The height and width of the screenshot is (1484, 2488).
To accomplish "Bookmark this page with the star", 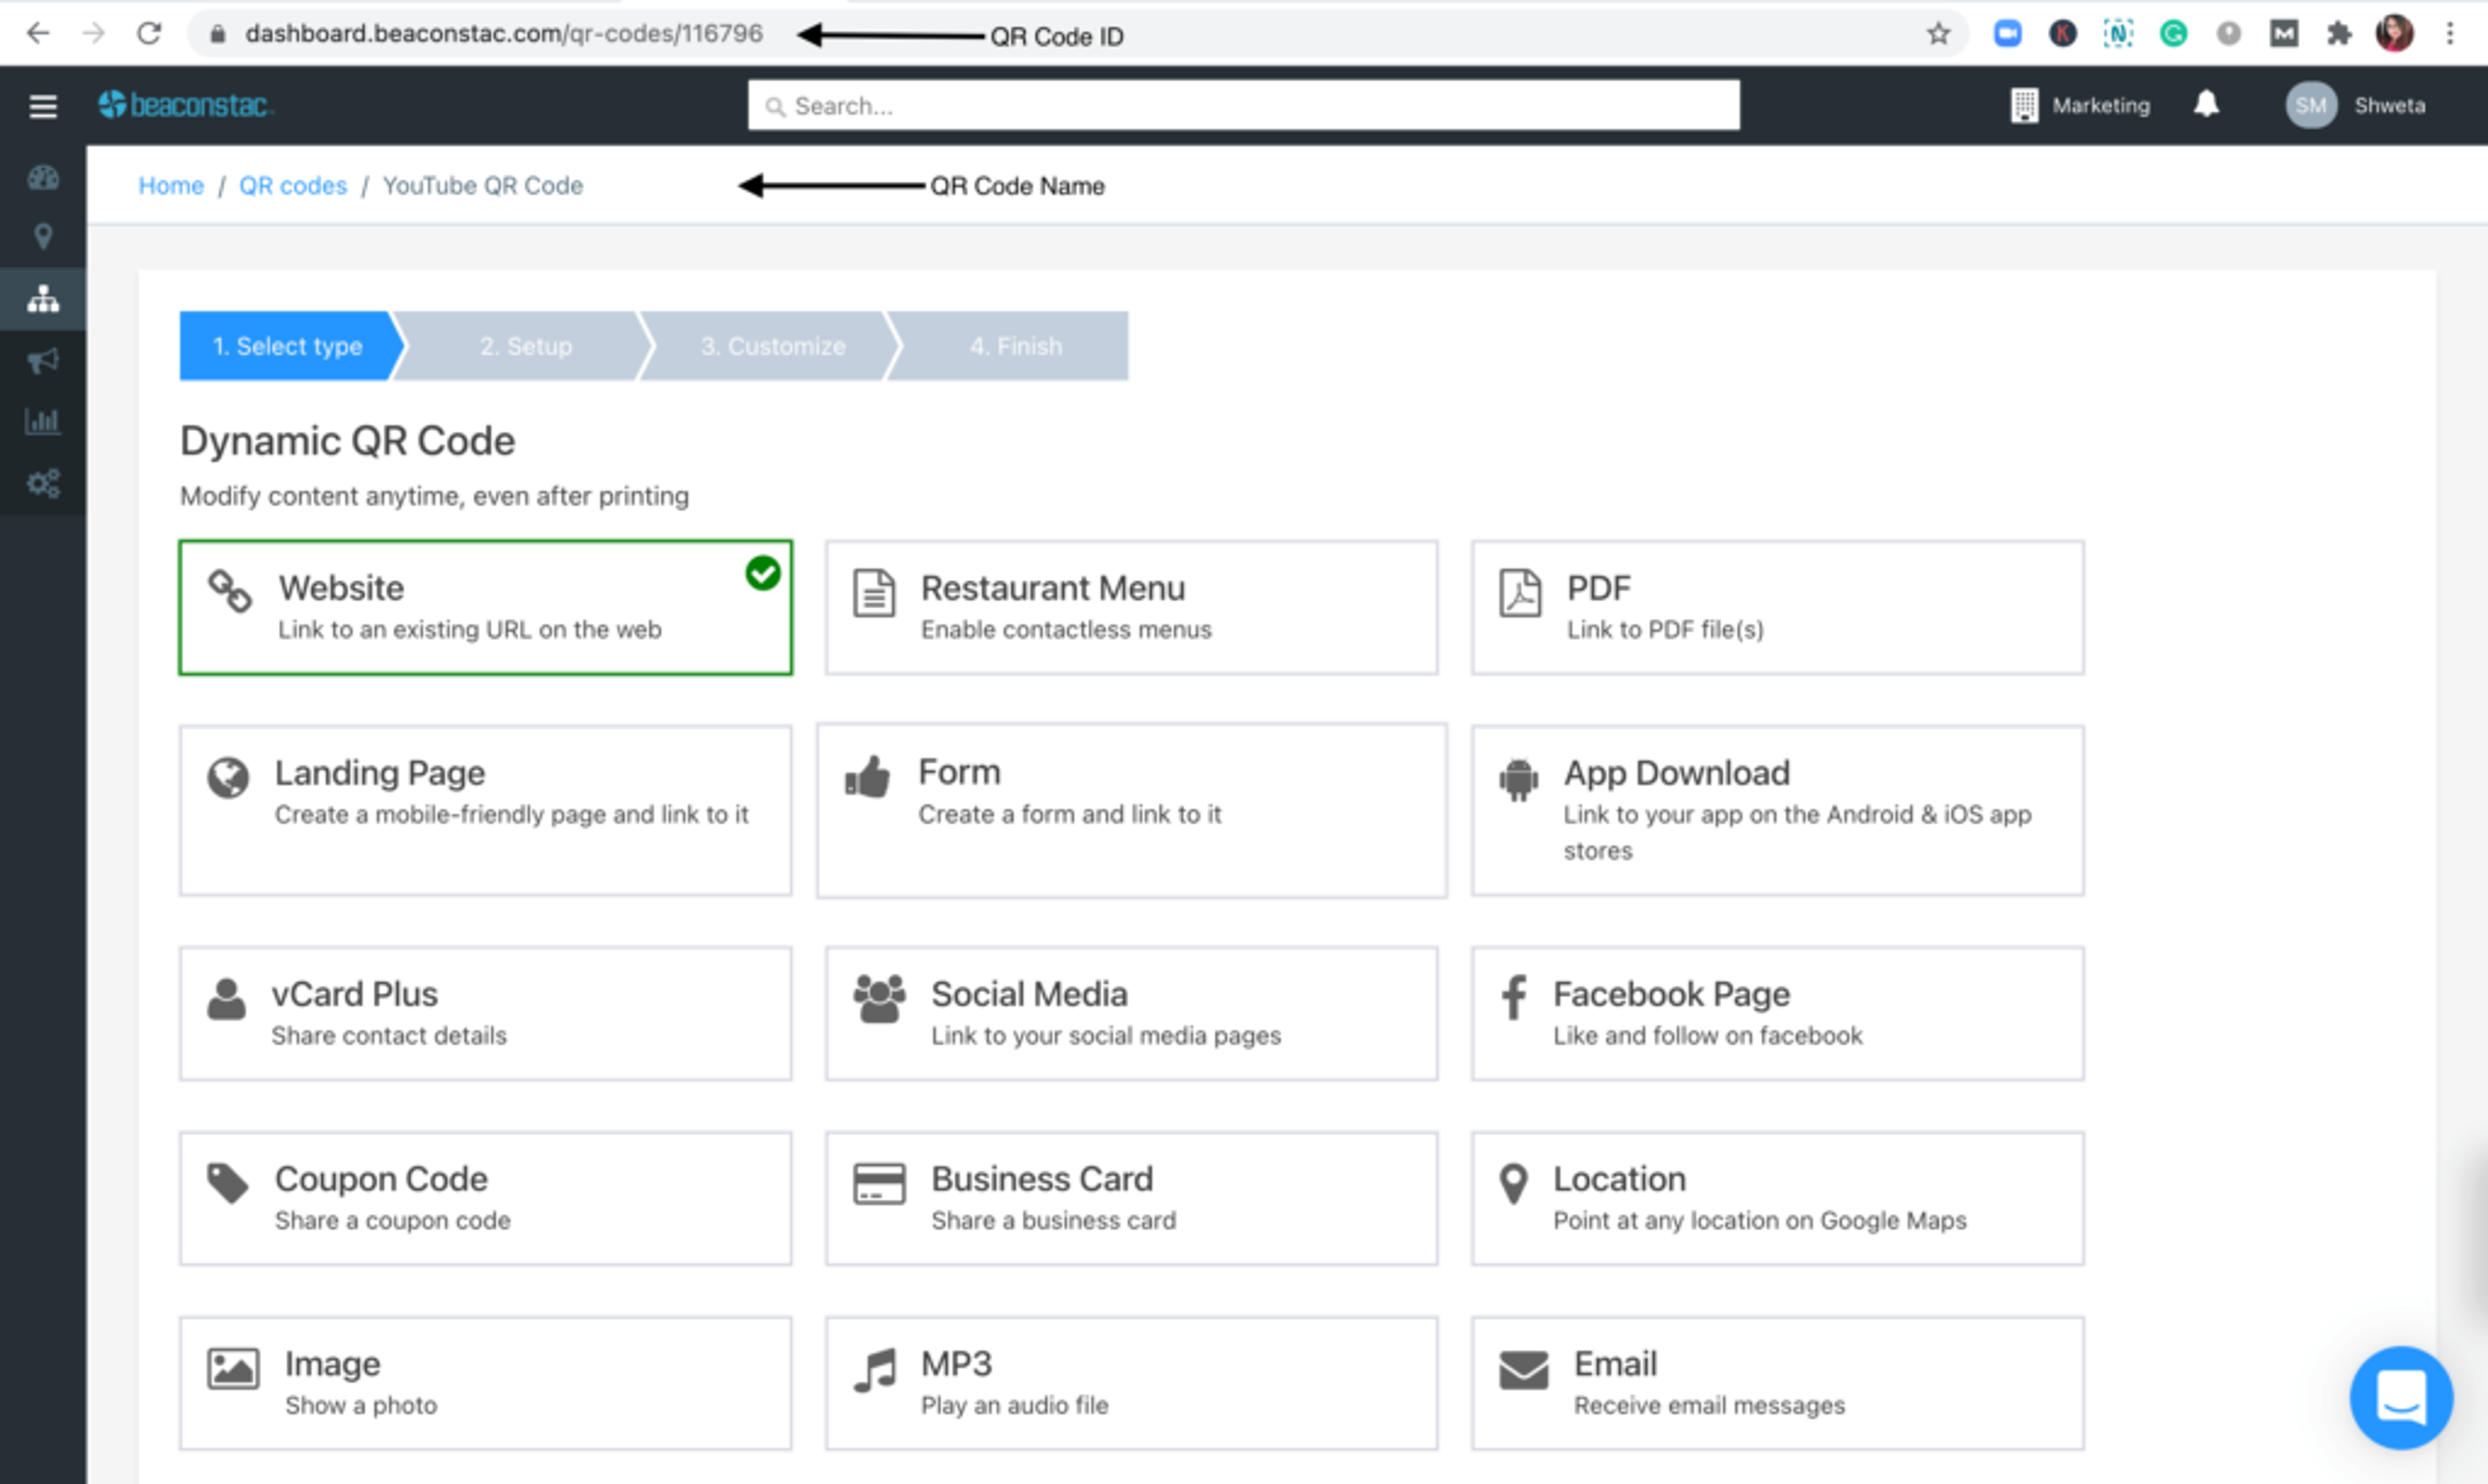I will (1938, 34).
